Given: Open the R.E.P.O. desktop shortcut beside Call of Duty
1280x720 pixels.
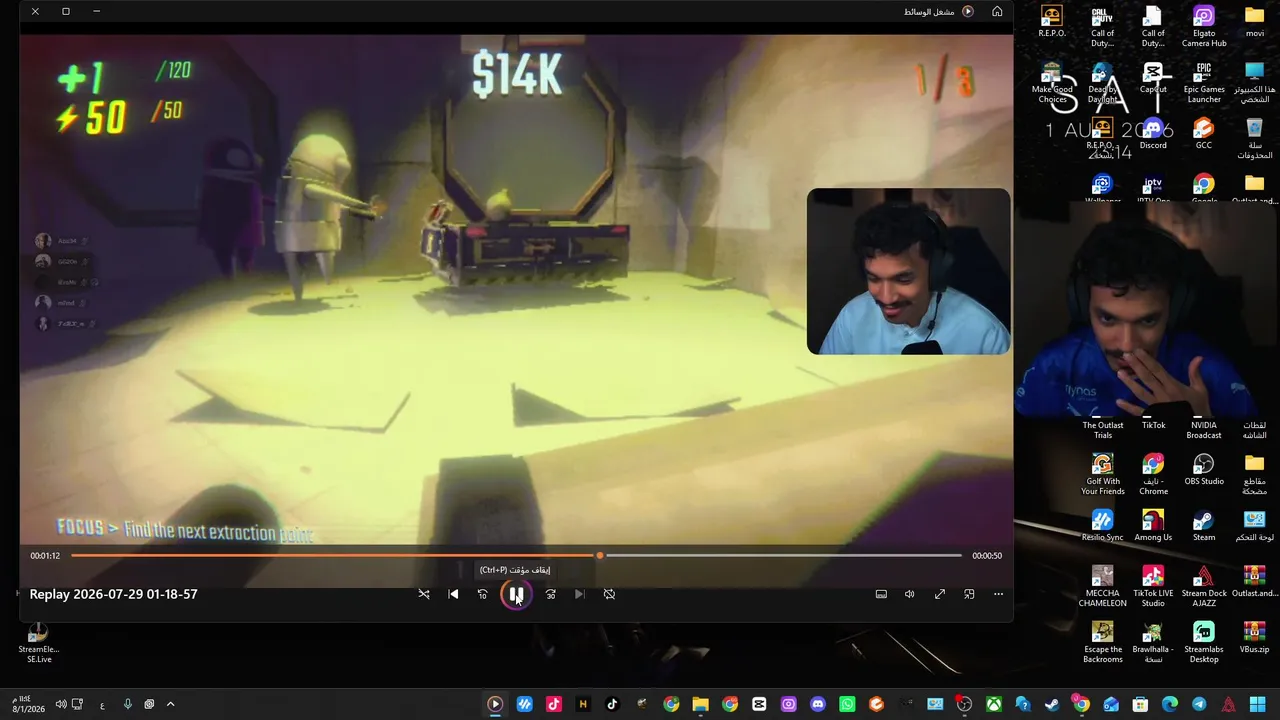Looking at the screenshot, I should 1052,22.
